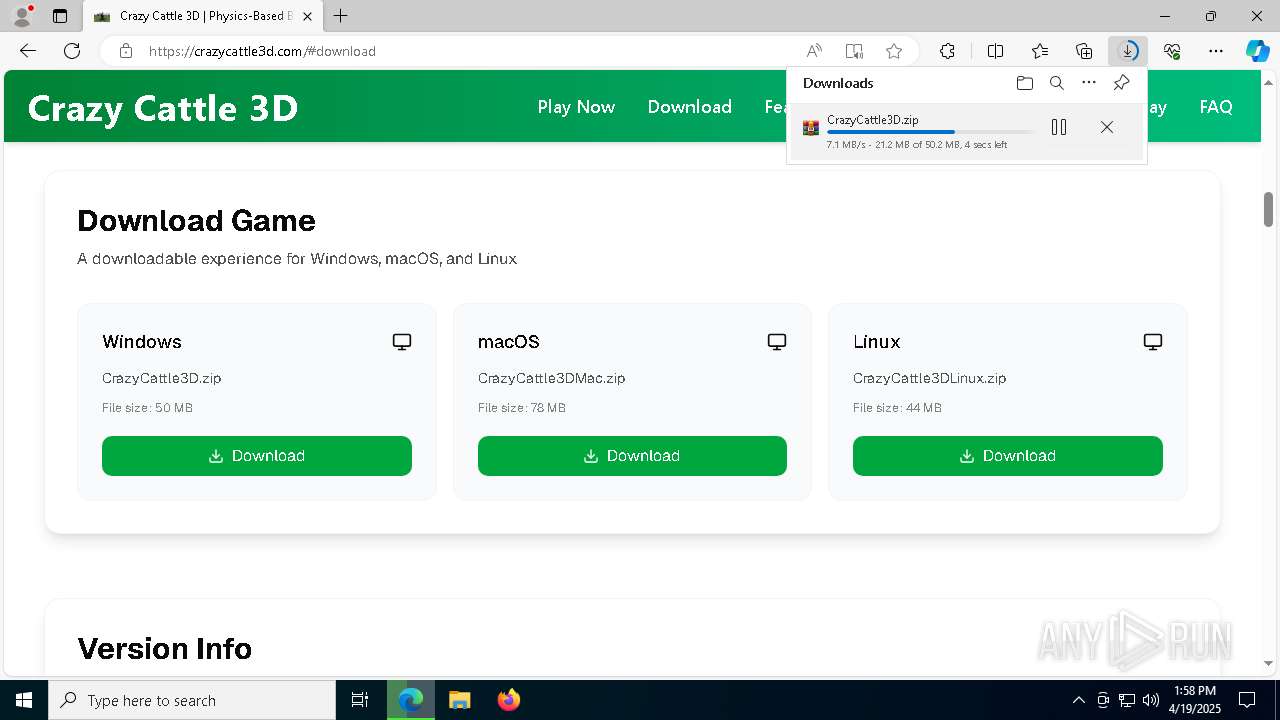Open Microsoft Edge from taskbar
This screenshot has height=720, width=1280.
click(411, 700)
